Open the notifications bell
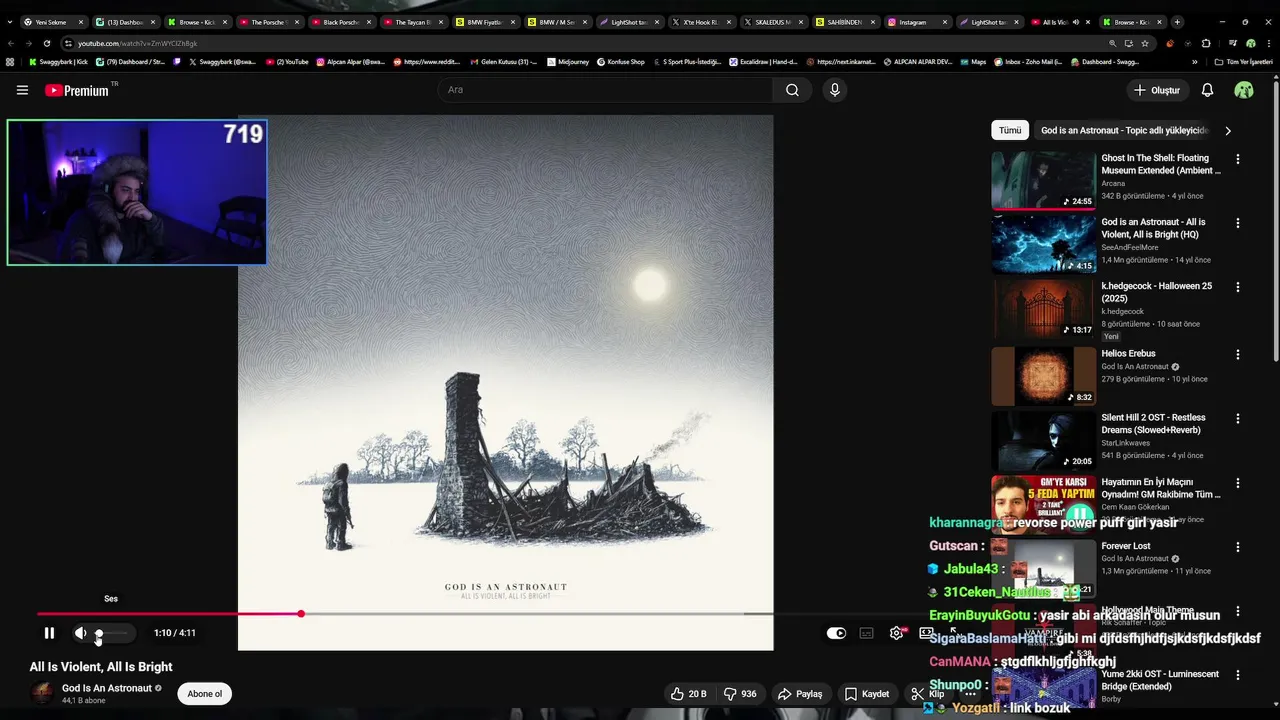1280x720 pixels. [x=1207, y=90]
